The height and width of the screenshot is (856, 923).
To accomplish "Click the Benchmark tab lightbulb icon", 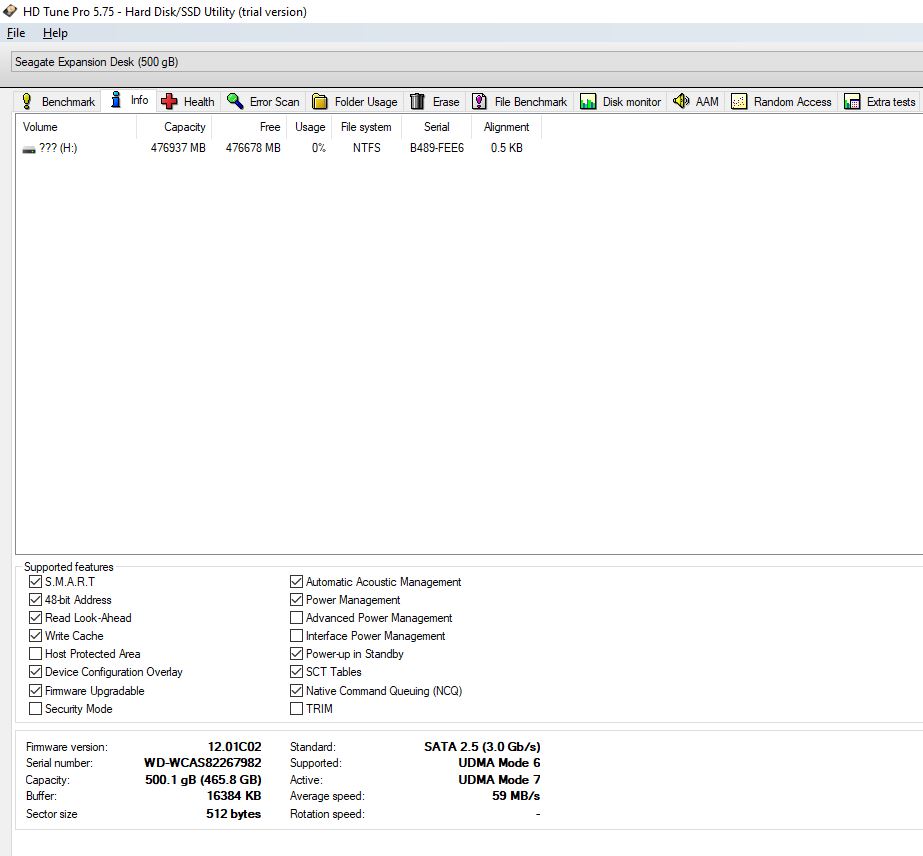I will [26, 101].
